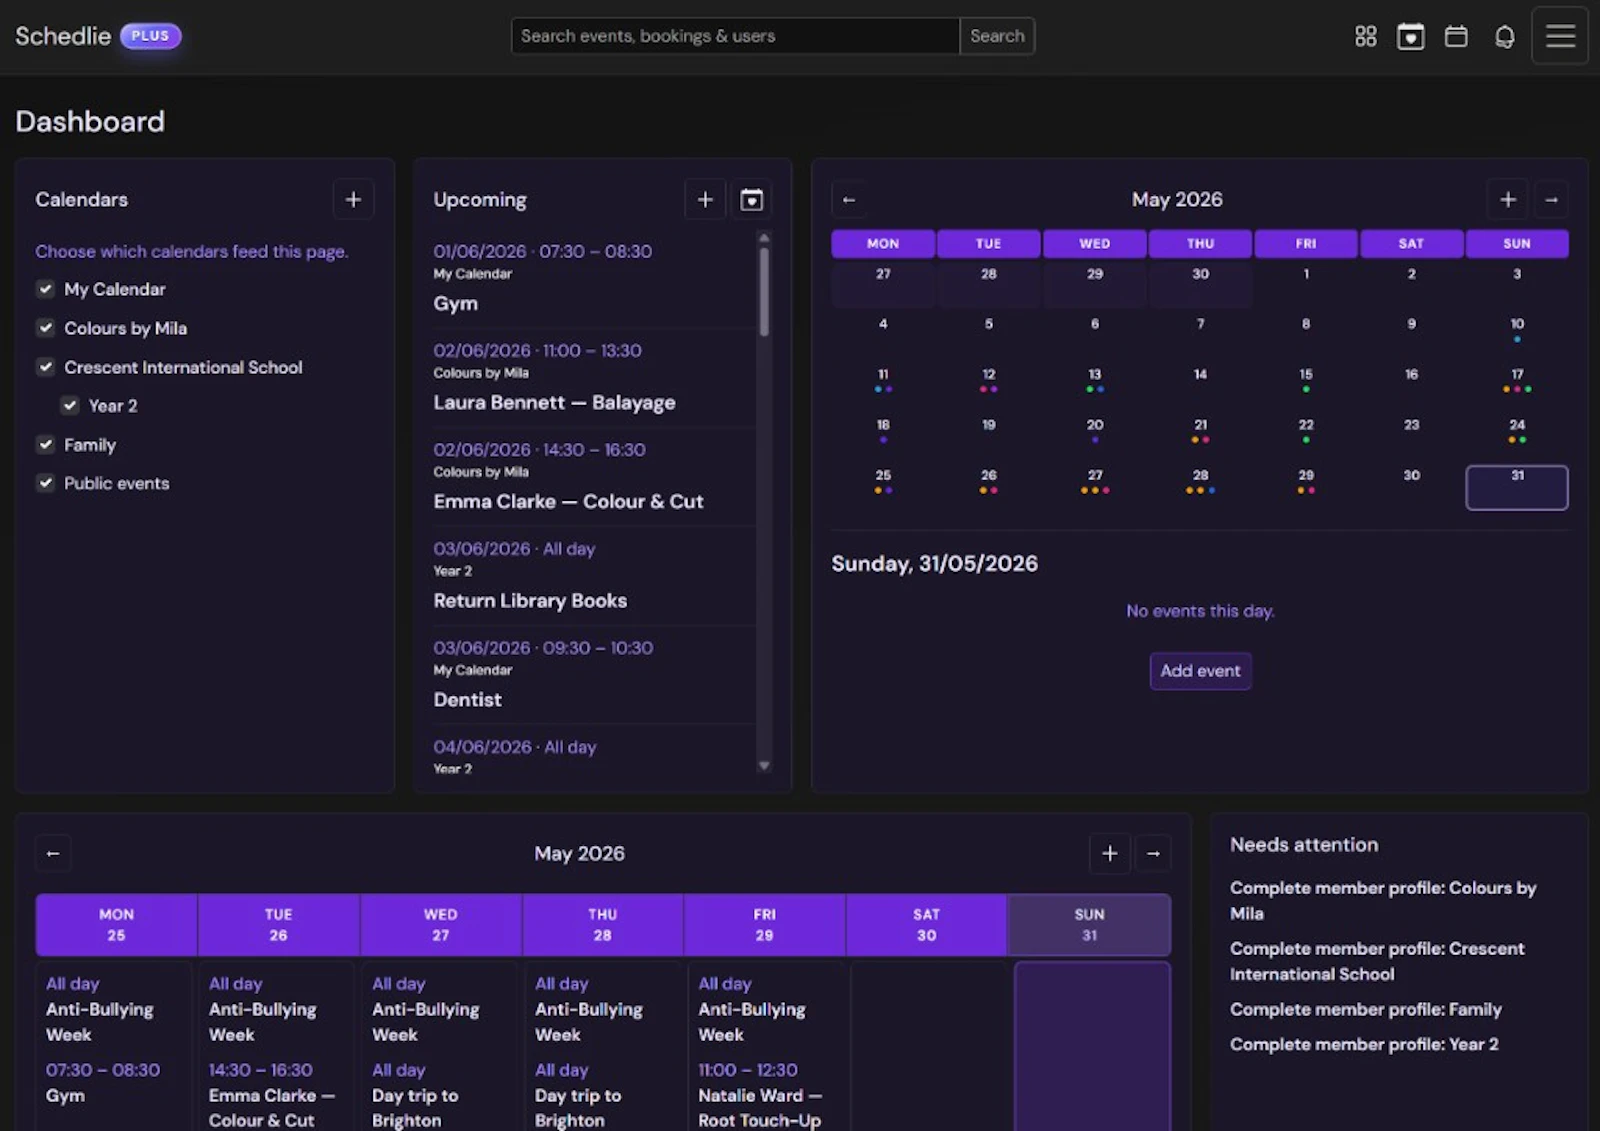This screenshot has width=1600, height=1131.
Task: Click the Add event button
Action: pyautogui.click(x=1200, y=671)
